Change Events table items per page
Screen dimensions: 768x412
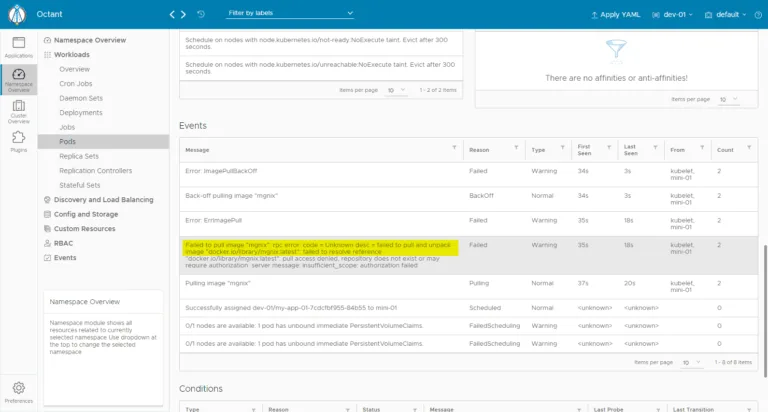pos(692,363)
